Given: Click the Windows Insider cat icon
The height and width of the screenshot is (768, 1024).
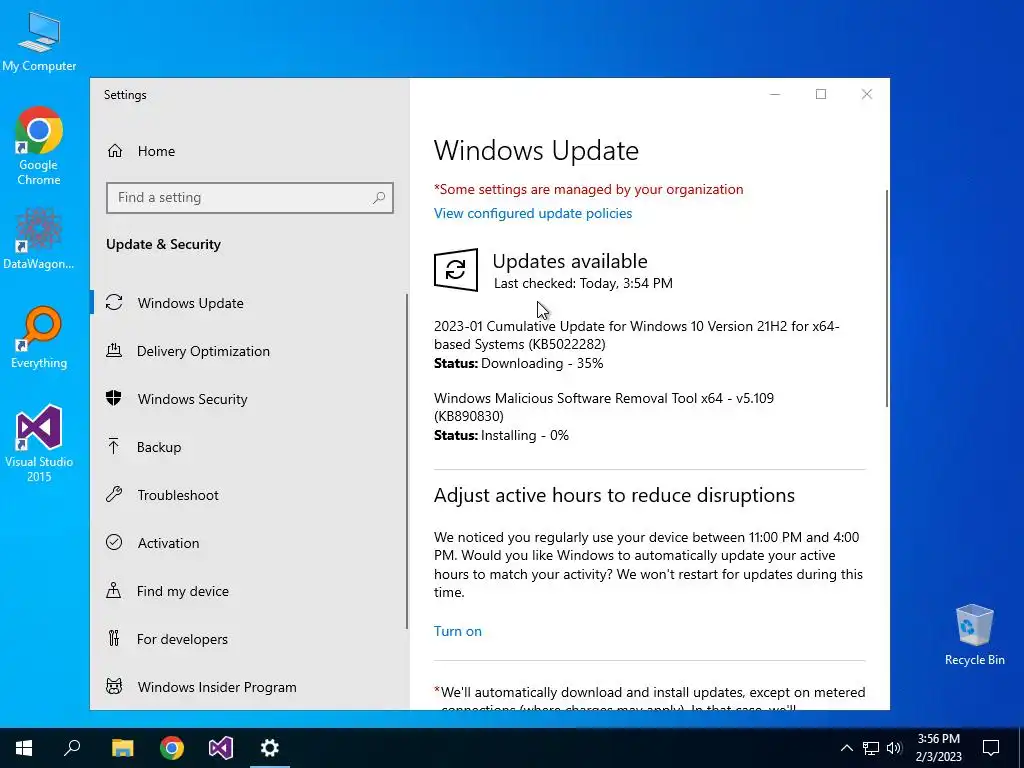Looking at the screenshot, I should point(114,686).
